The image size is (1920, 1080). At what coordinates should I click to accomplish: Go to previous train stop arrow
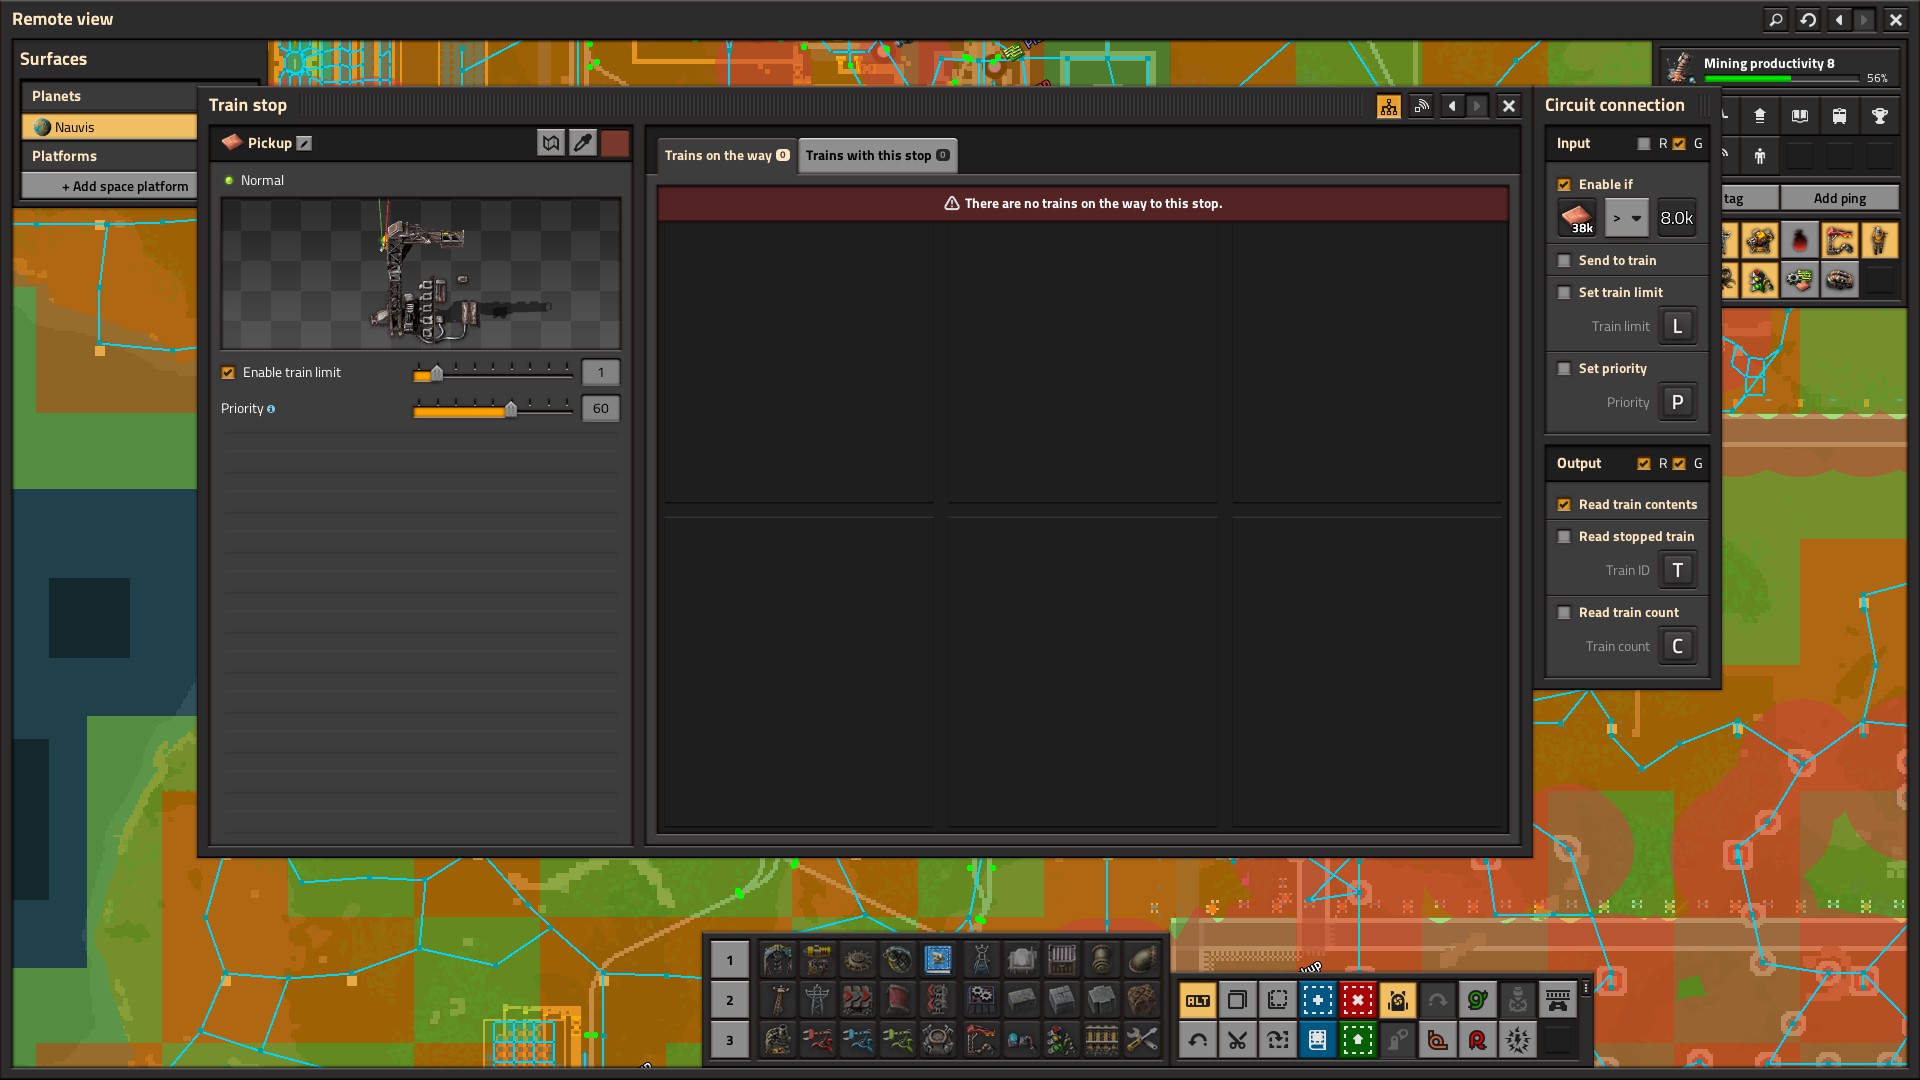click(1452, 106)
